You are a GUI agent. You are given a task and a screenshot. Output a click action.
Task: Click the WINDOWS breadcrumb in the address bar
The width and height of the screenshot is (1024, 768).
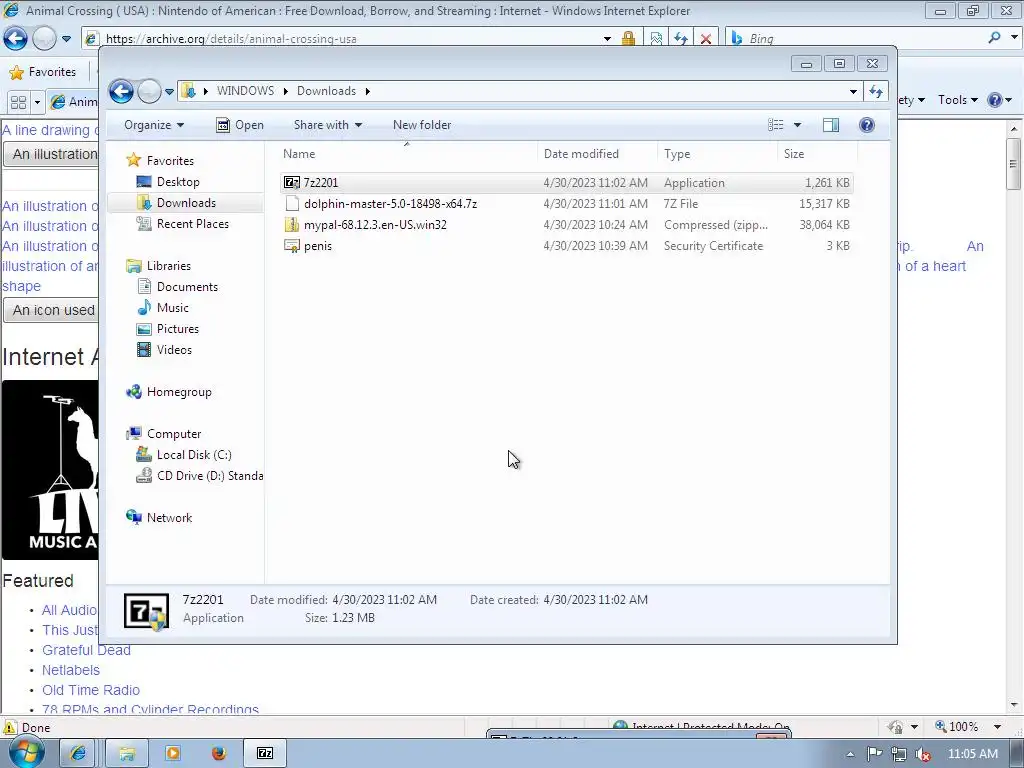[245, 91]
